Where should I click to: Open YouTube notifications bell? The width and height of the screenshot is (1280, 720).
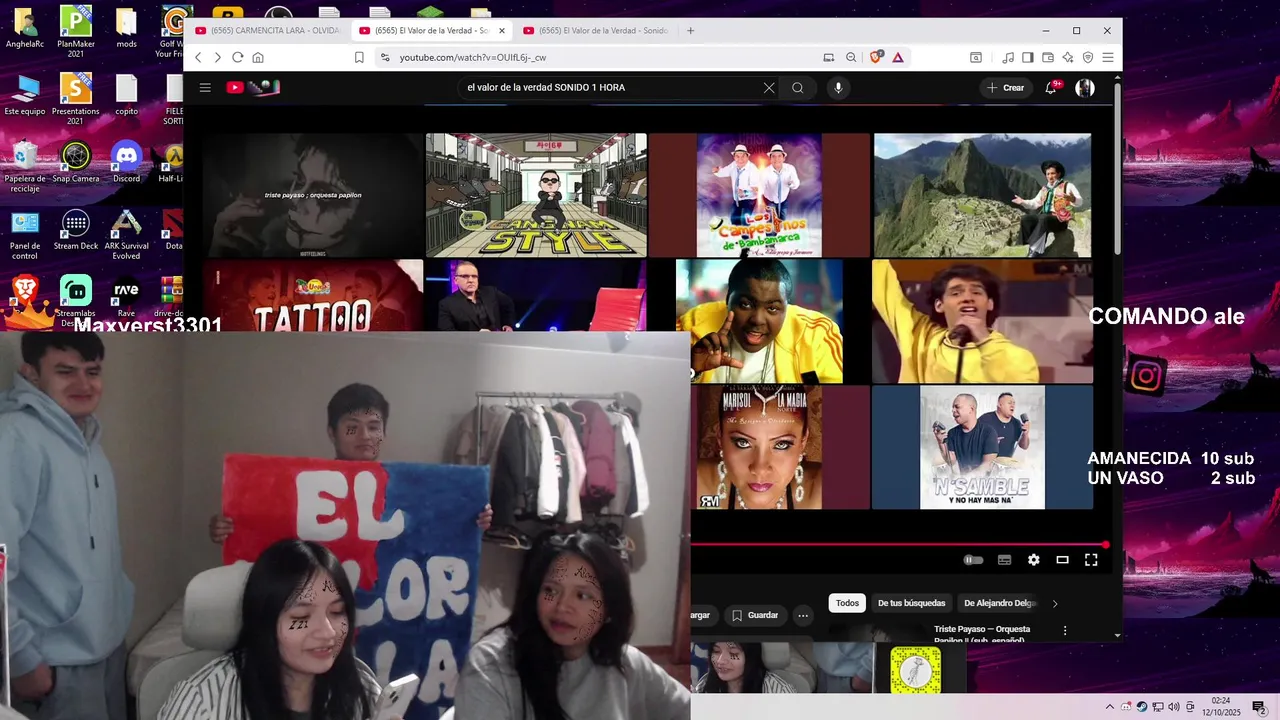point(1051,88)
